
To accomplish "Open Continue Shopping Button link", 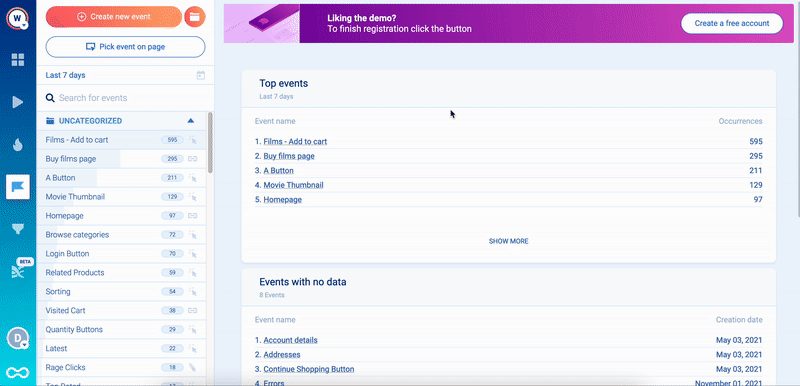I will point(309,369).
